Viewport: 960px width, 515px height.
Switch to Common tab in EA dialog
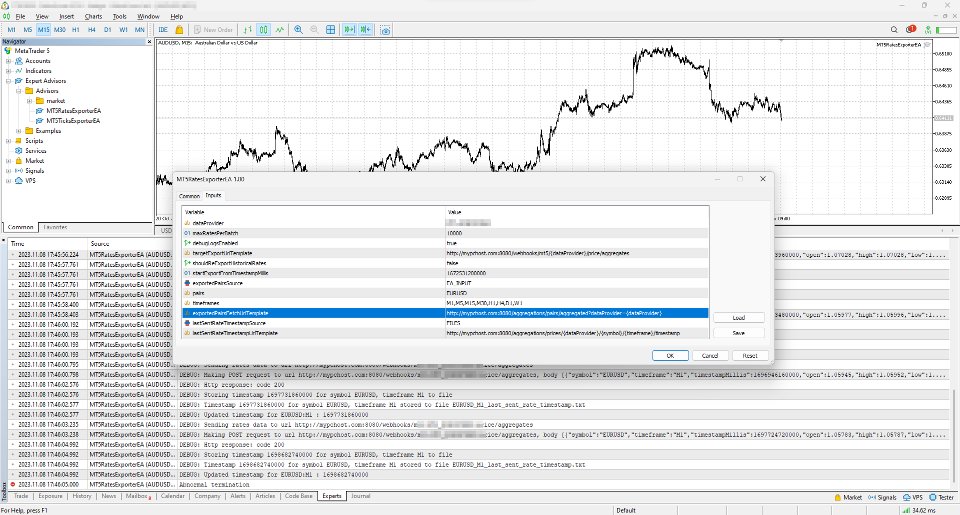[189, 196]
